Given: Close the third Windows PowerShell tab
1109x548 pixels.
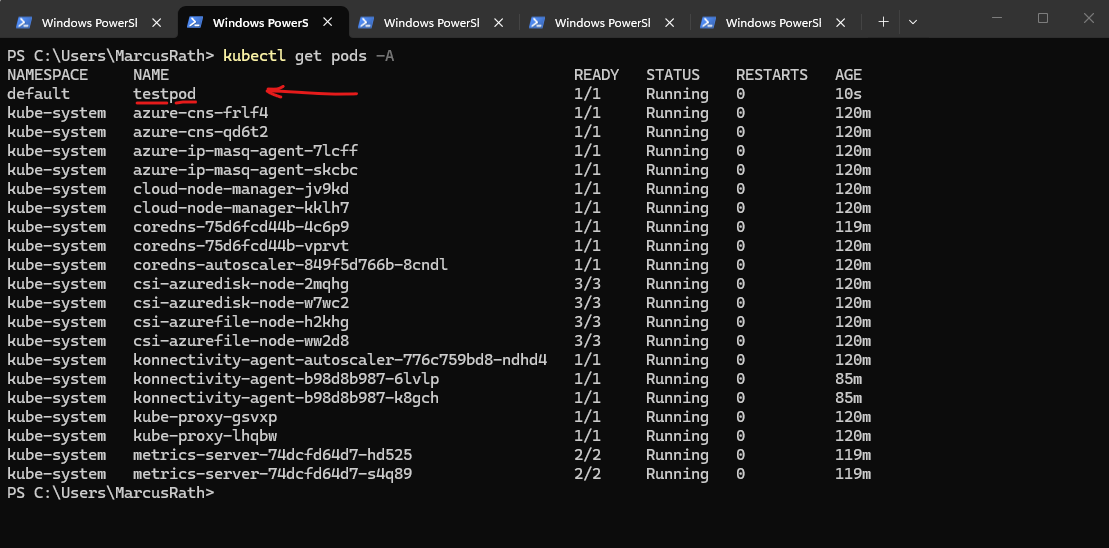Looking at the screenshot, I should click(x=497, y=22).
